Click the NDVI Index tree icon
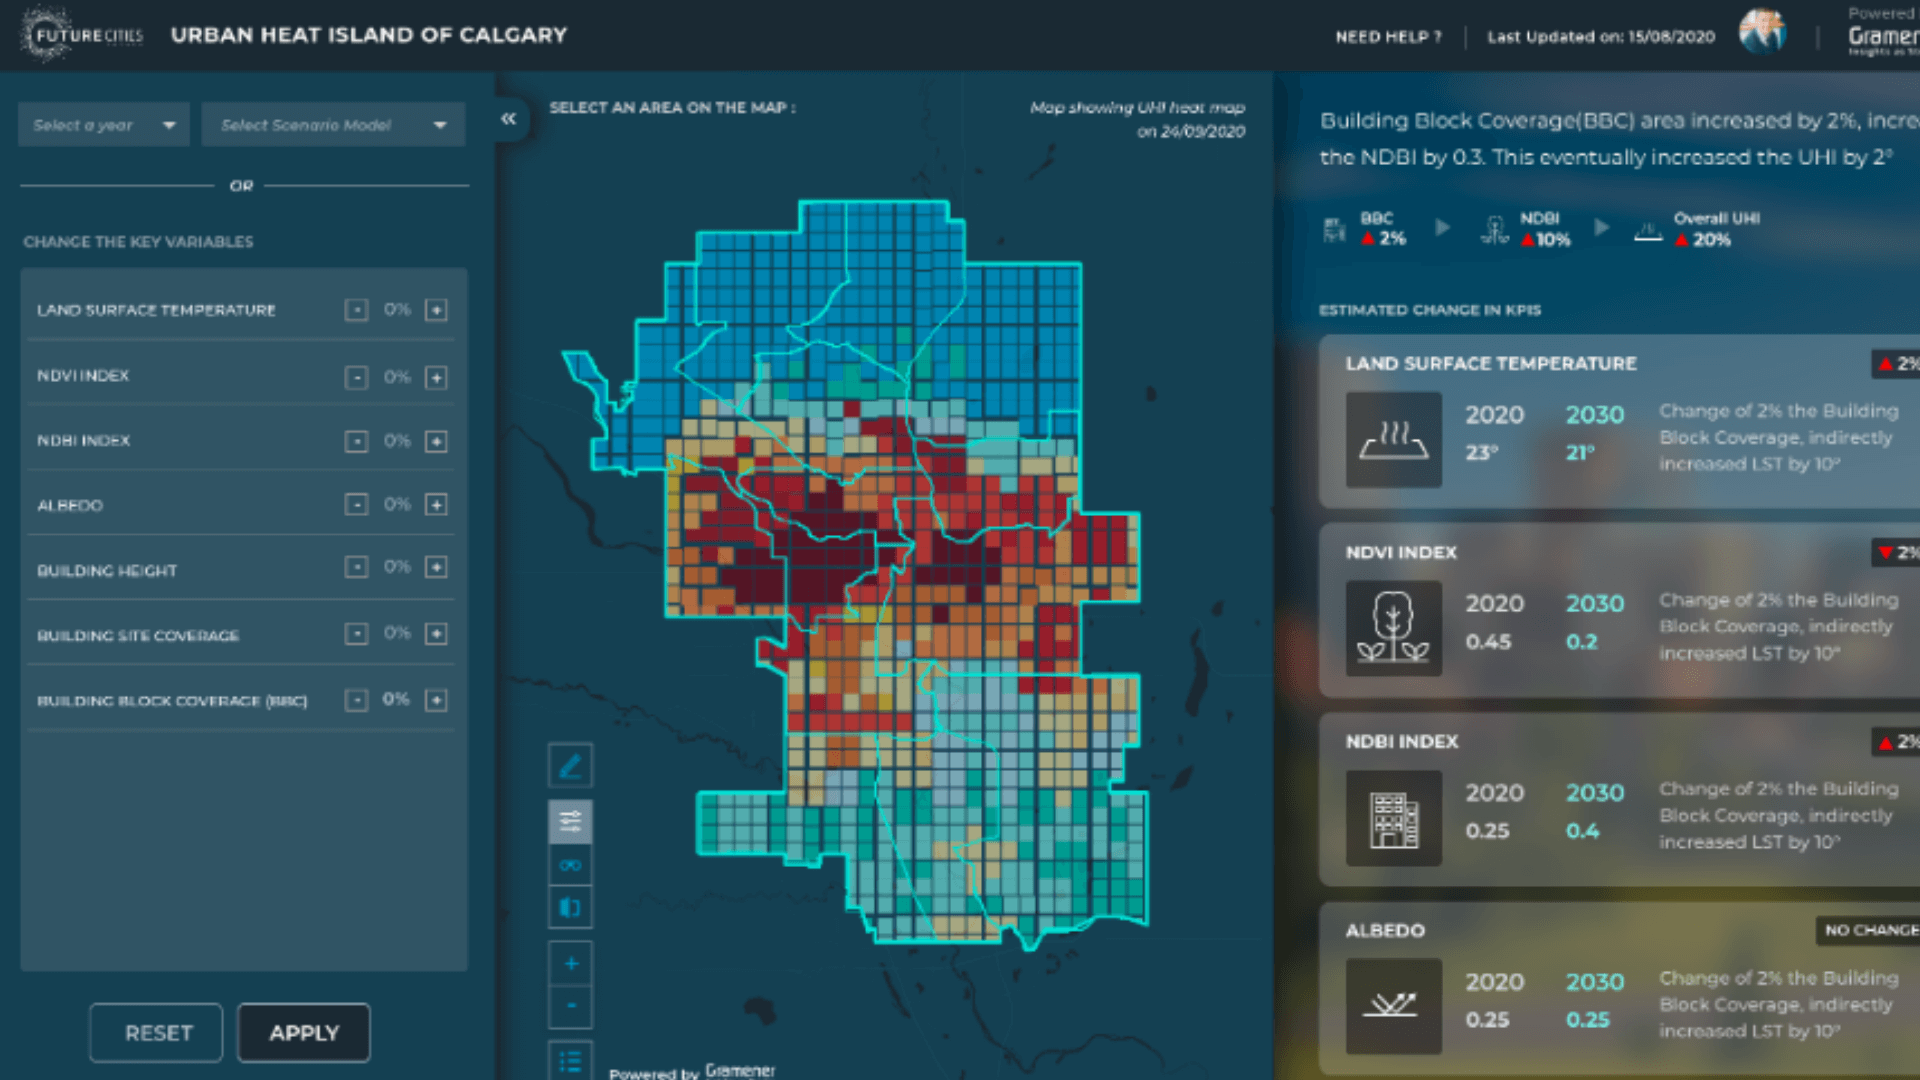 click(x=1393, y=627)
